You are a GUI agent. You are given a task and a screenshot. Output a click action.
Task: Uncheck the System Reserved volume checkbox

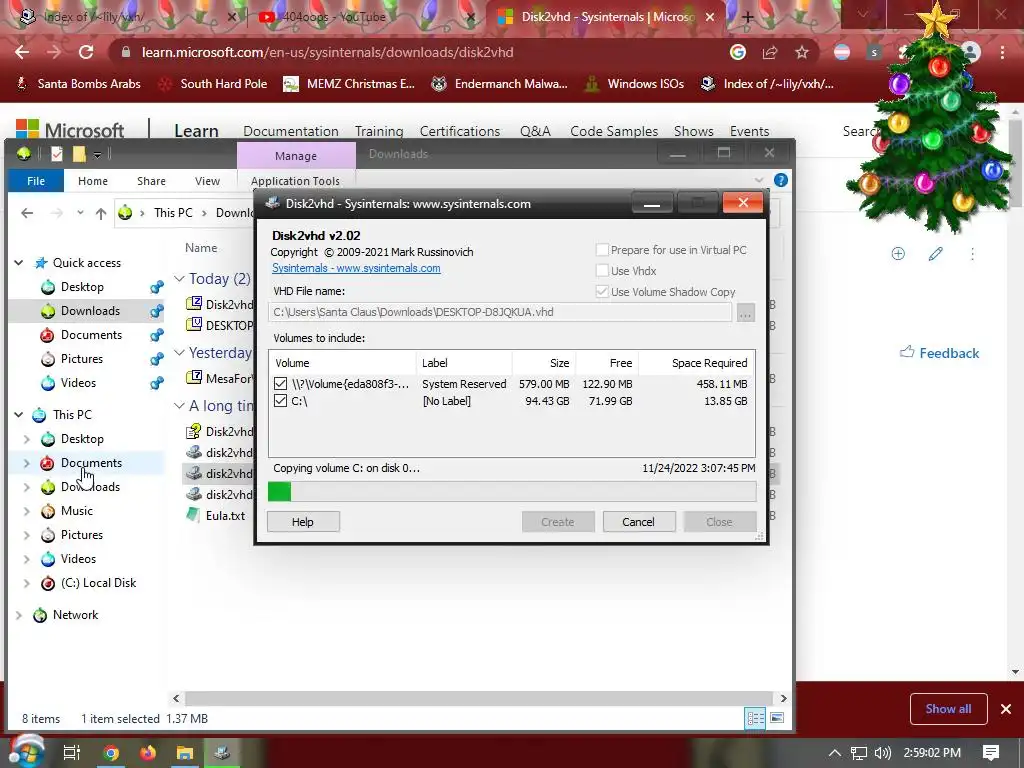[x=280, y=383]
